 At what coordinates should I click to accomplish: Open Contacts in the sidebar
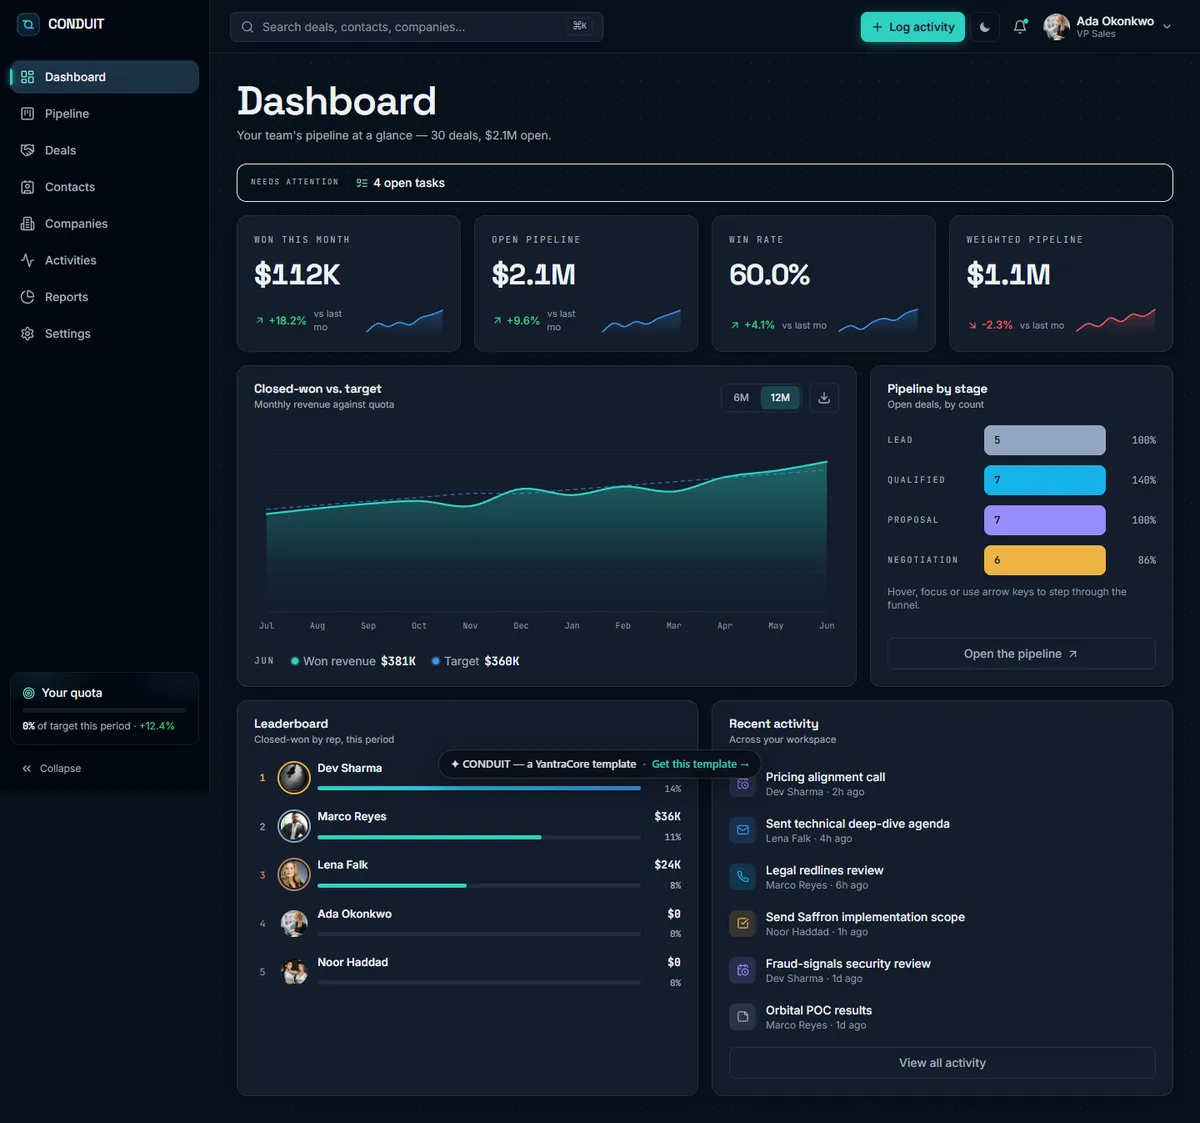(x=104, y=187)
